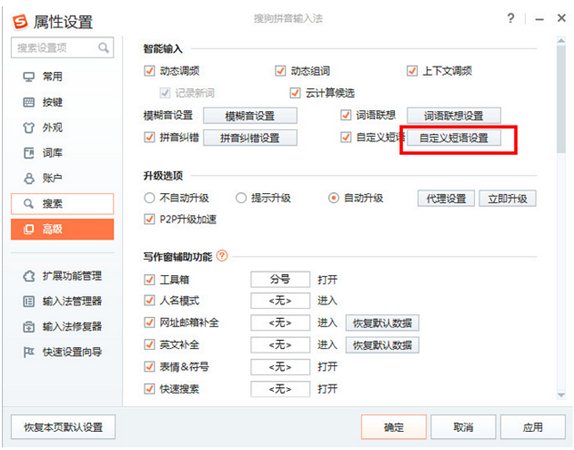Toggle the 快速搜索 checkbox
The height and width of the screenshot is (450, 574).
[x=149, y=388]
